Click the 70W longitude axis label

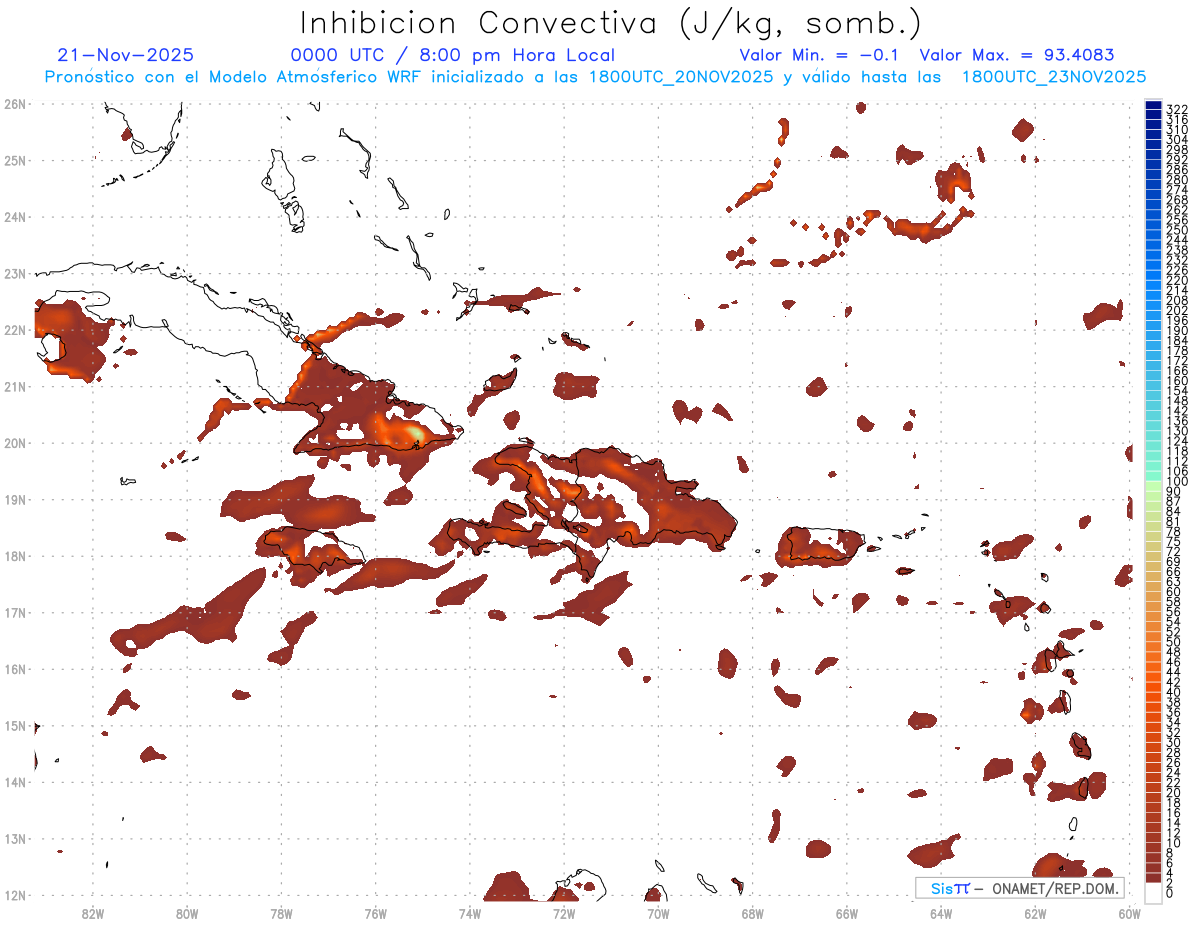click(x=658, y=912)
